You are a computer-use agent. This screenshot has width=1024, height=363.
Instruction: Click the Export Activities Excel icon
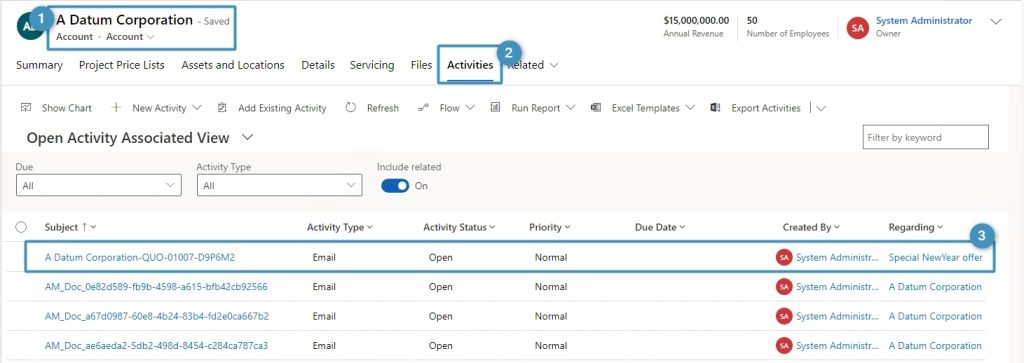[x=715, y=108]
